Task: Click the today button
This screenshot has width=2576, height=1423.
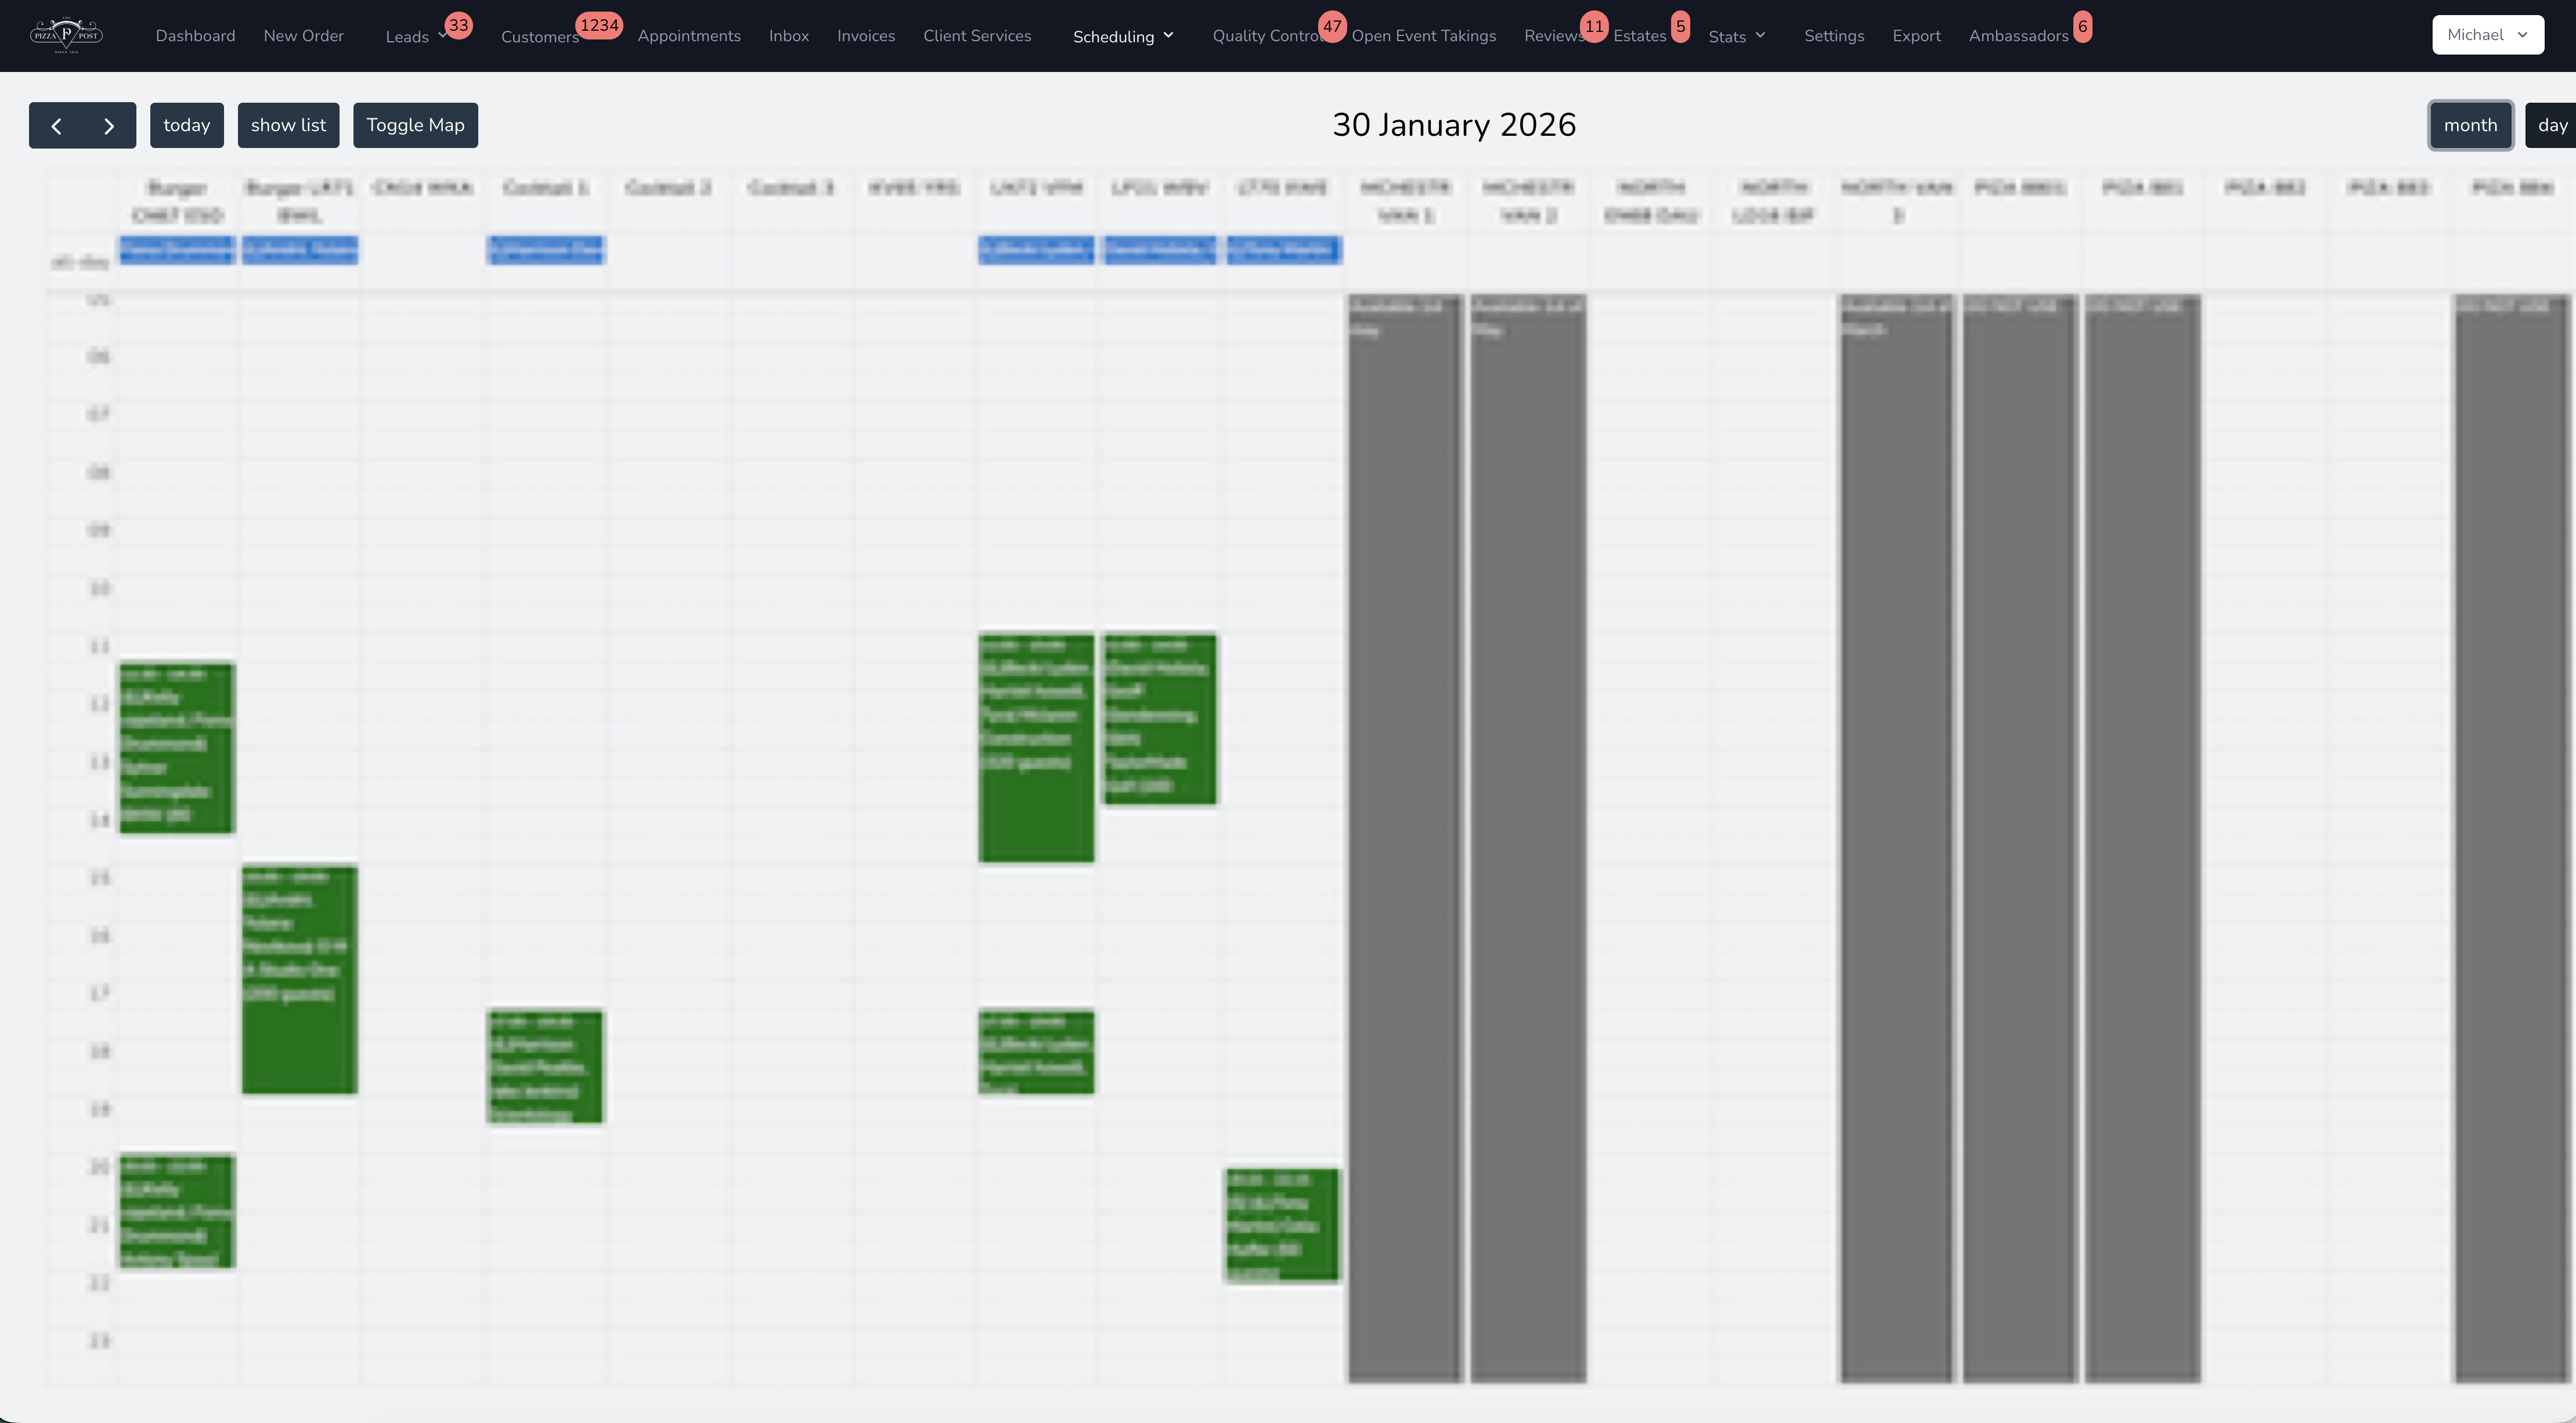Action: [187, 125]
